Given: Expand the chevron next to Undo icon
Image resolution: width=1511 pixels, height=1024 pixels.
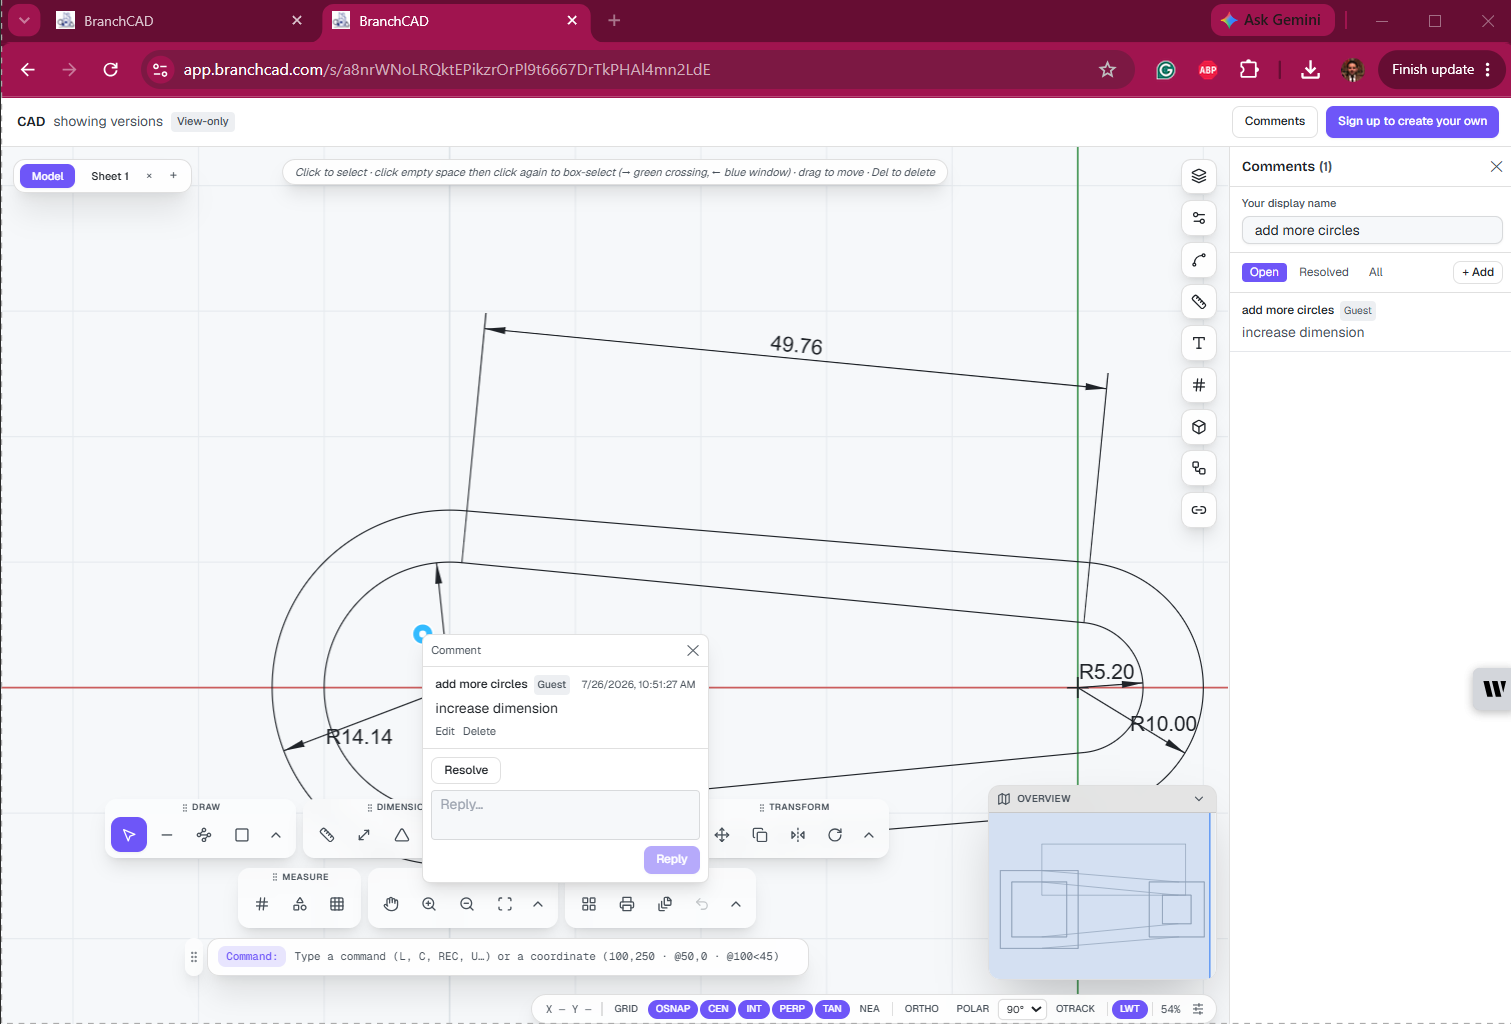Looking at the screenshot, I should (736, 904).
